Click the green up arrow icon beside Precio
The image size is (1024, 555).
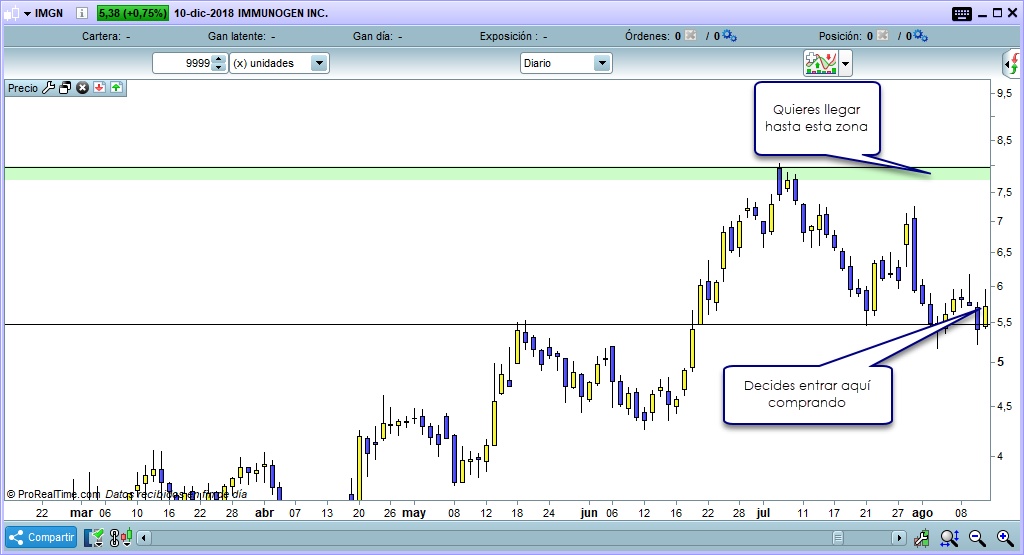point(116,88)
